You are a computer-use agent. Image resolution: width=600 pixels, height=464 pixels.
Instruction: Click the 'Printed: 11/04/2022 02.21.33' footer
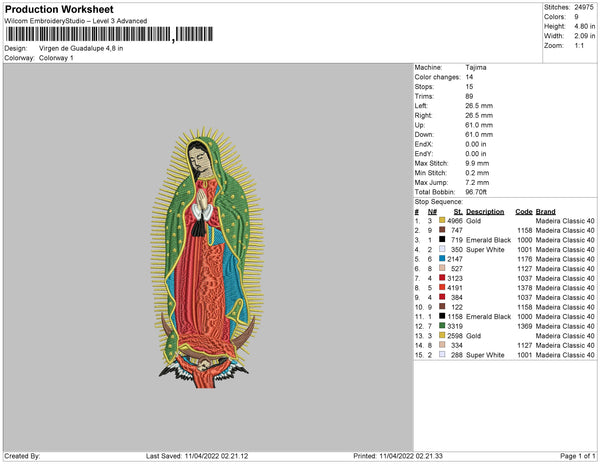[398, 456]
